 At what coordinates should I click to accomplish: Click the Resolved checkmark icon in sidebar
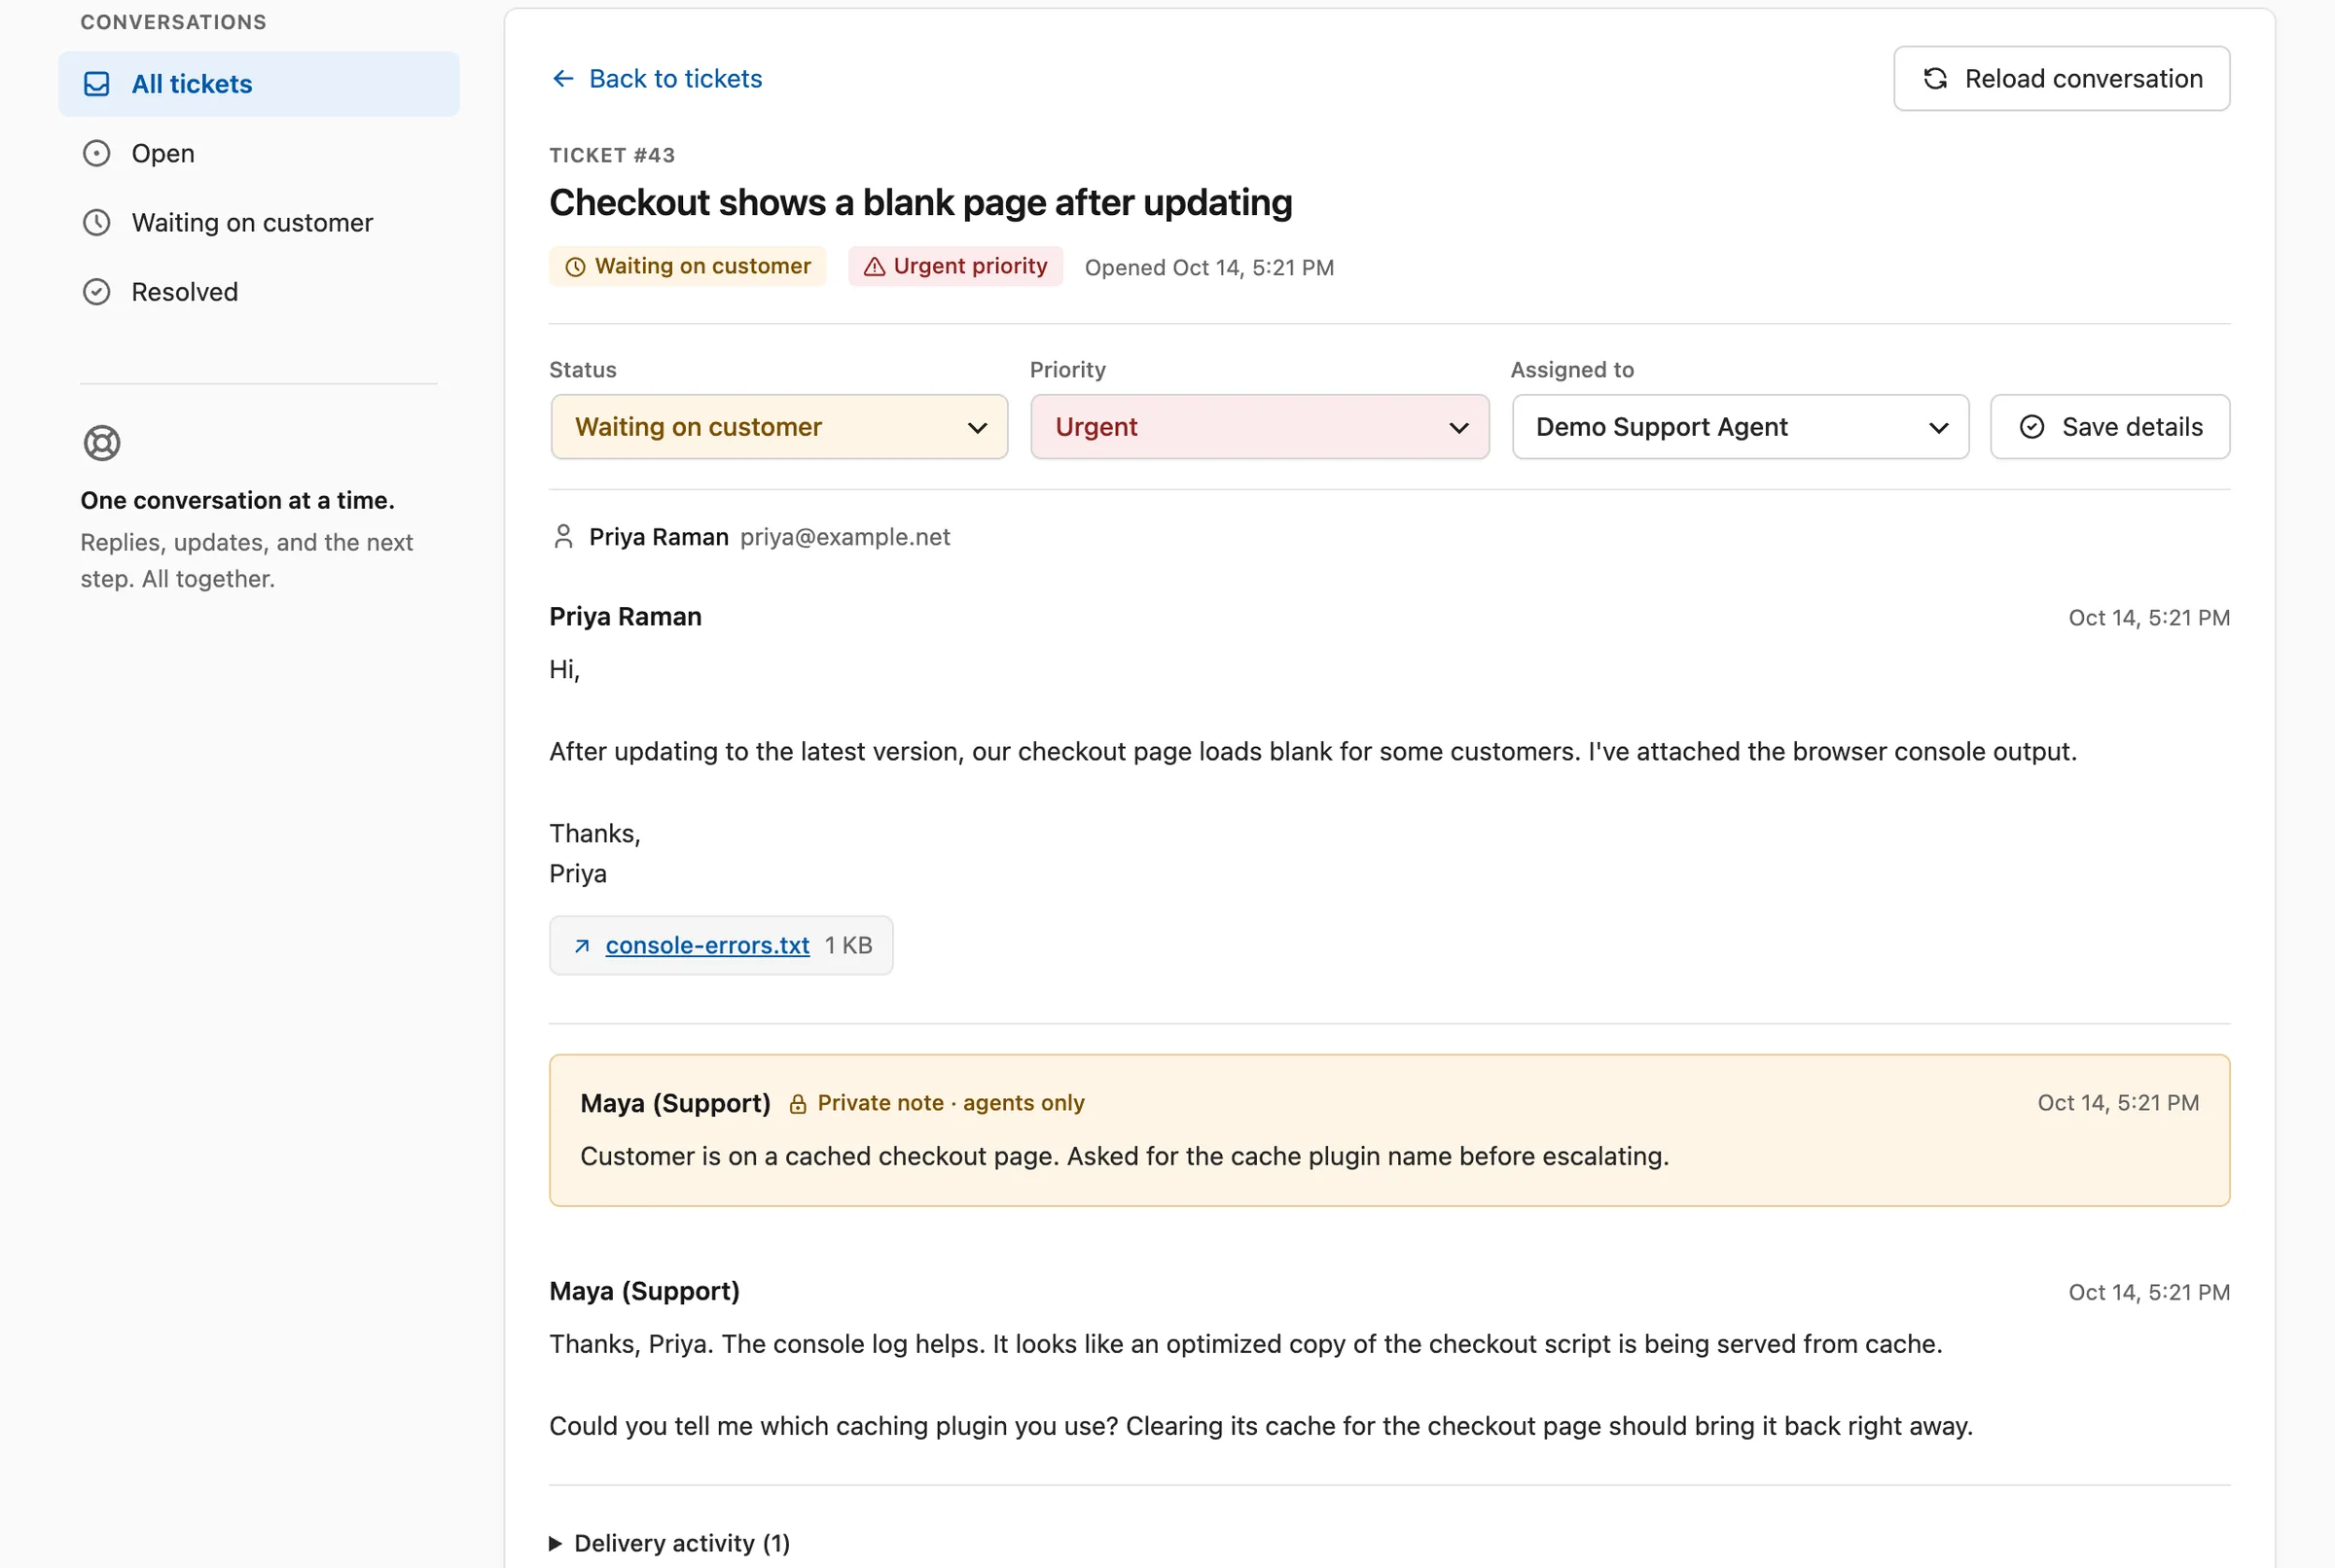click(x=96, y=292)
